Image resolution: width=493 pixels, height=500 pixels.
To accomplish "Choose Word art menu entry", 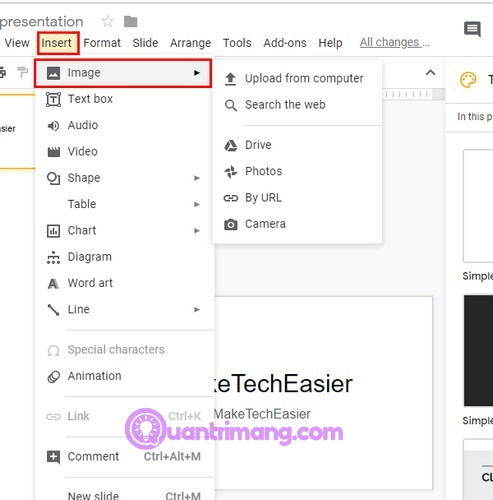I will [124, 283].
